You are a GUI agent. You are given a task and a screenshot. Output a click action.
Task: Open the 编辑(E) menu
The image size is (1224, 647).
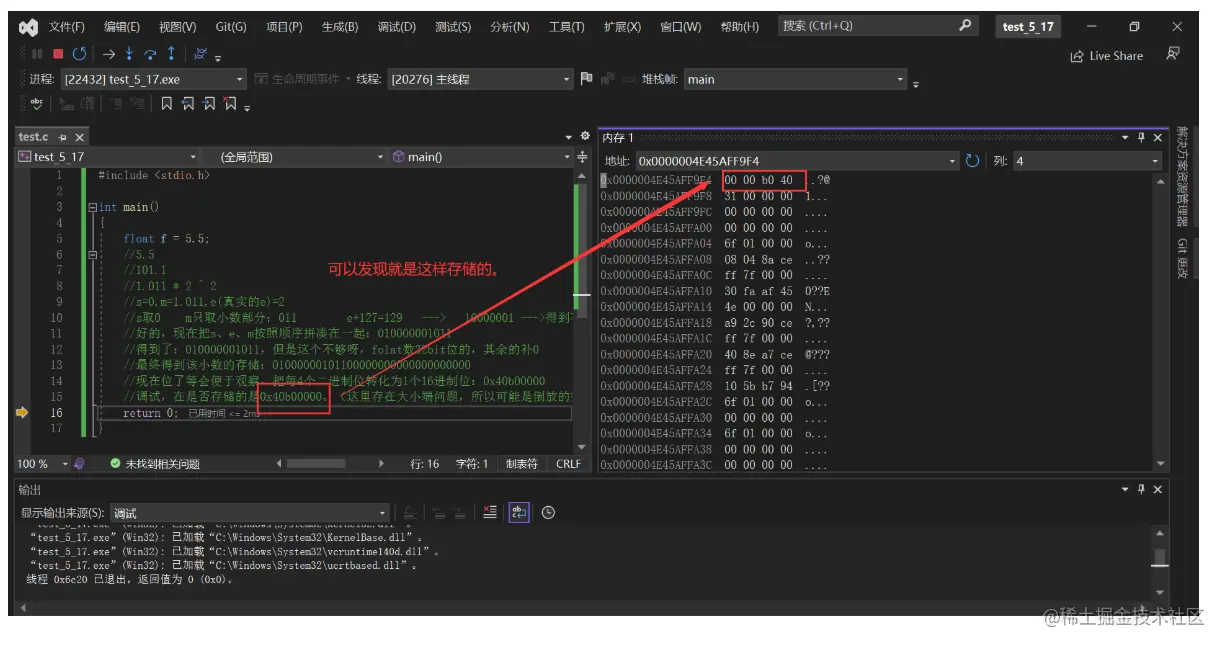click(122, 27)
